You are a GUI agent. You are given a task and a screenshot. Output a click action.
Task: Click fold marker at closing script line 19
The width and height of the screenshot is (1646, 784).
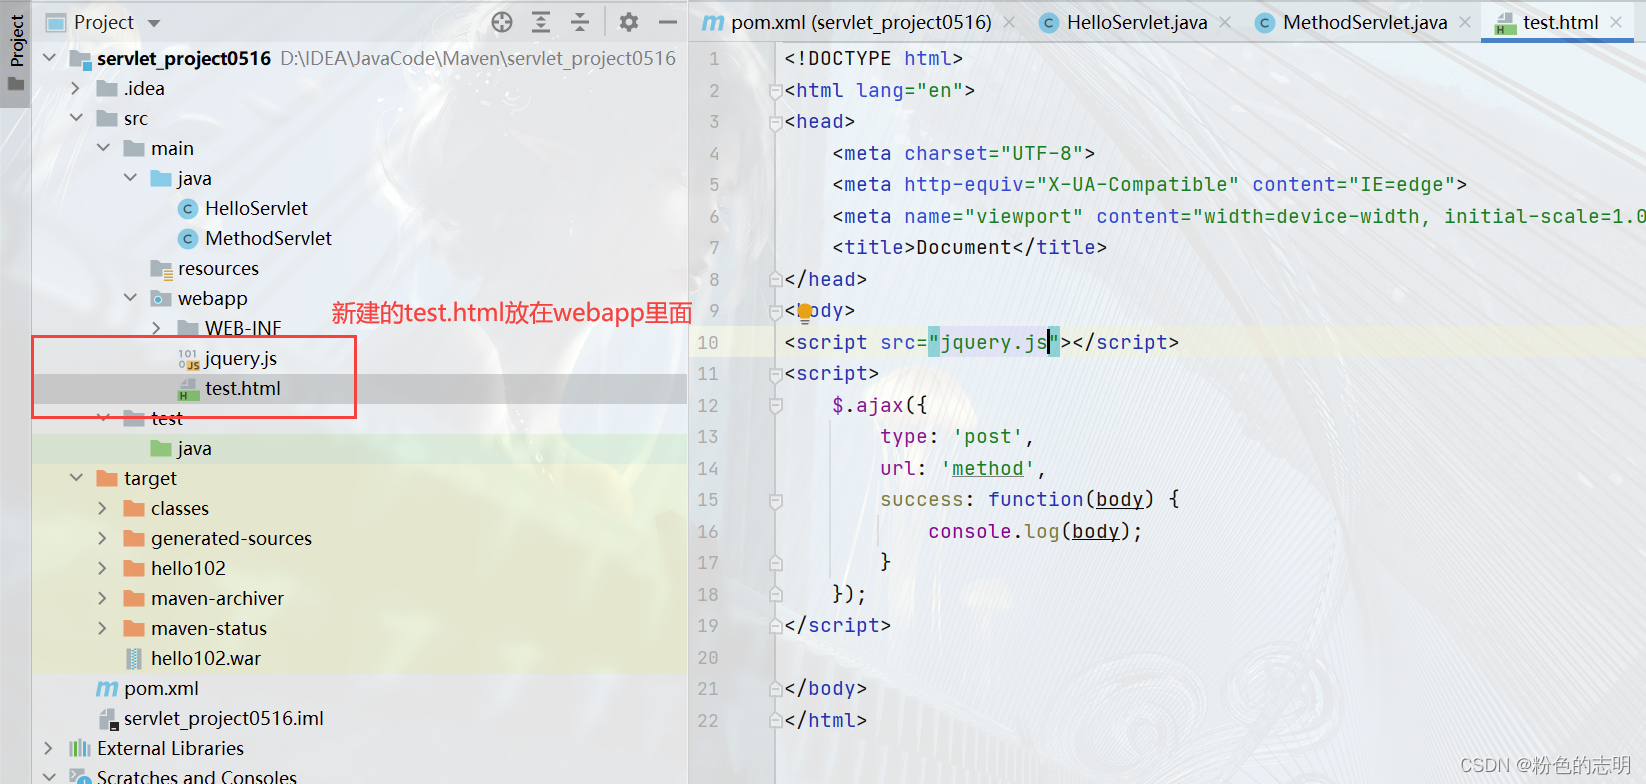tap(775, 626)
